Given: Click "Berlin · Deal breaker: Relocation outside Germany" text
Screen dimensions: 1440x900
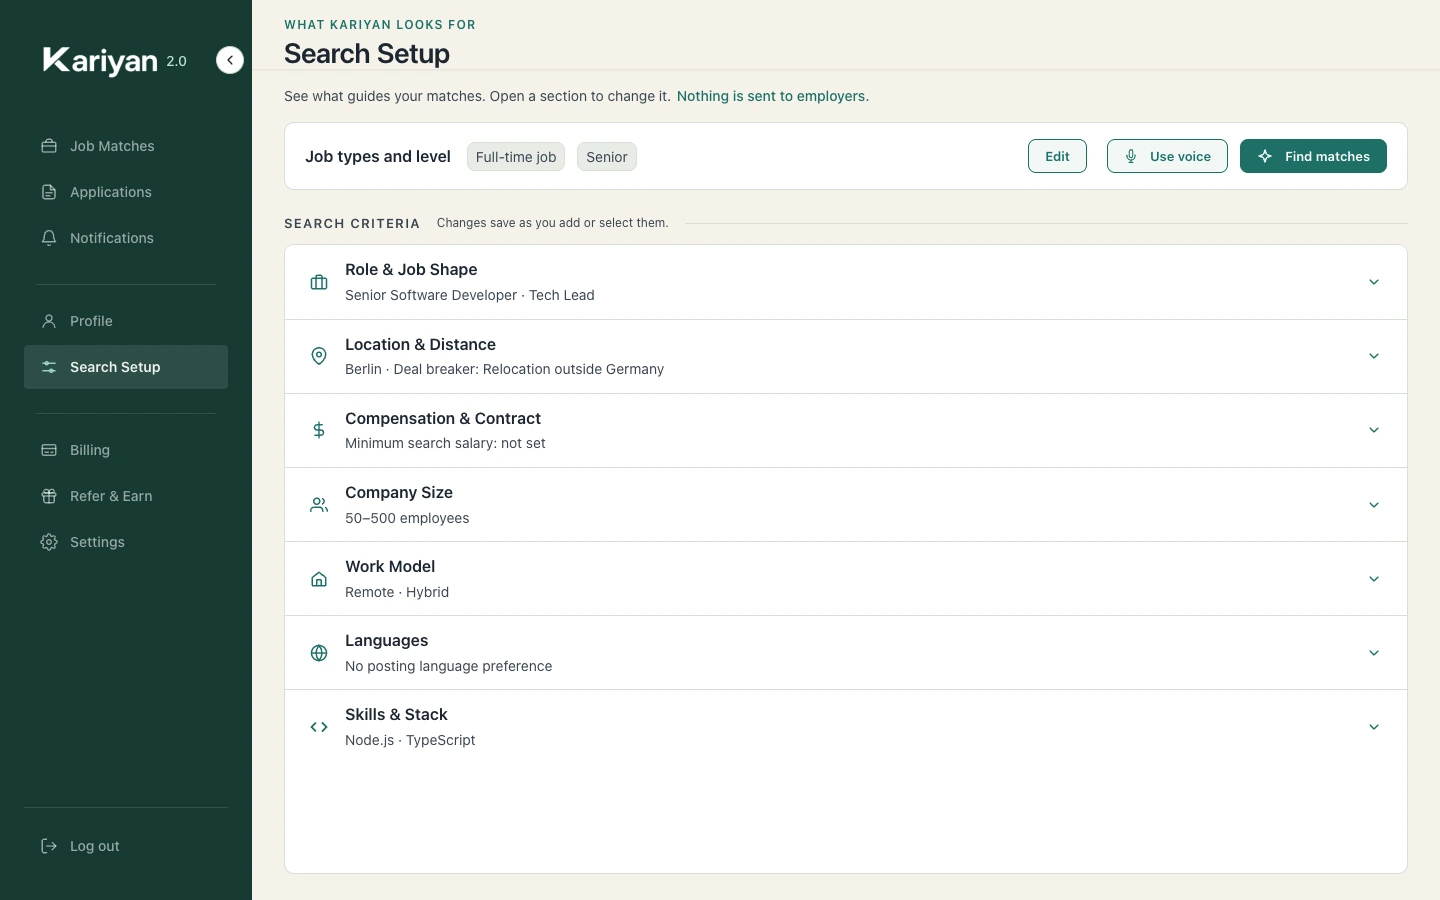Looking at the screenshot, I should pyautogui.click(x=504, y=369).
